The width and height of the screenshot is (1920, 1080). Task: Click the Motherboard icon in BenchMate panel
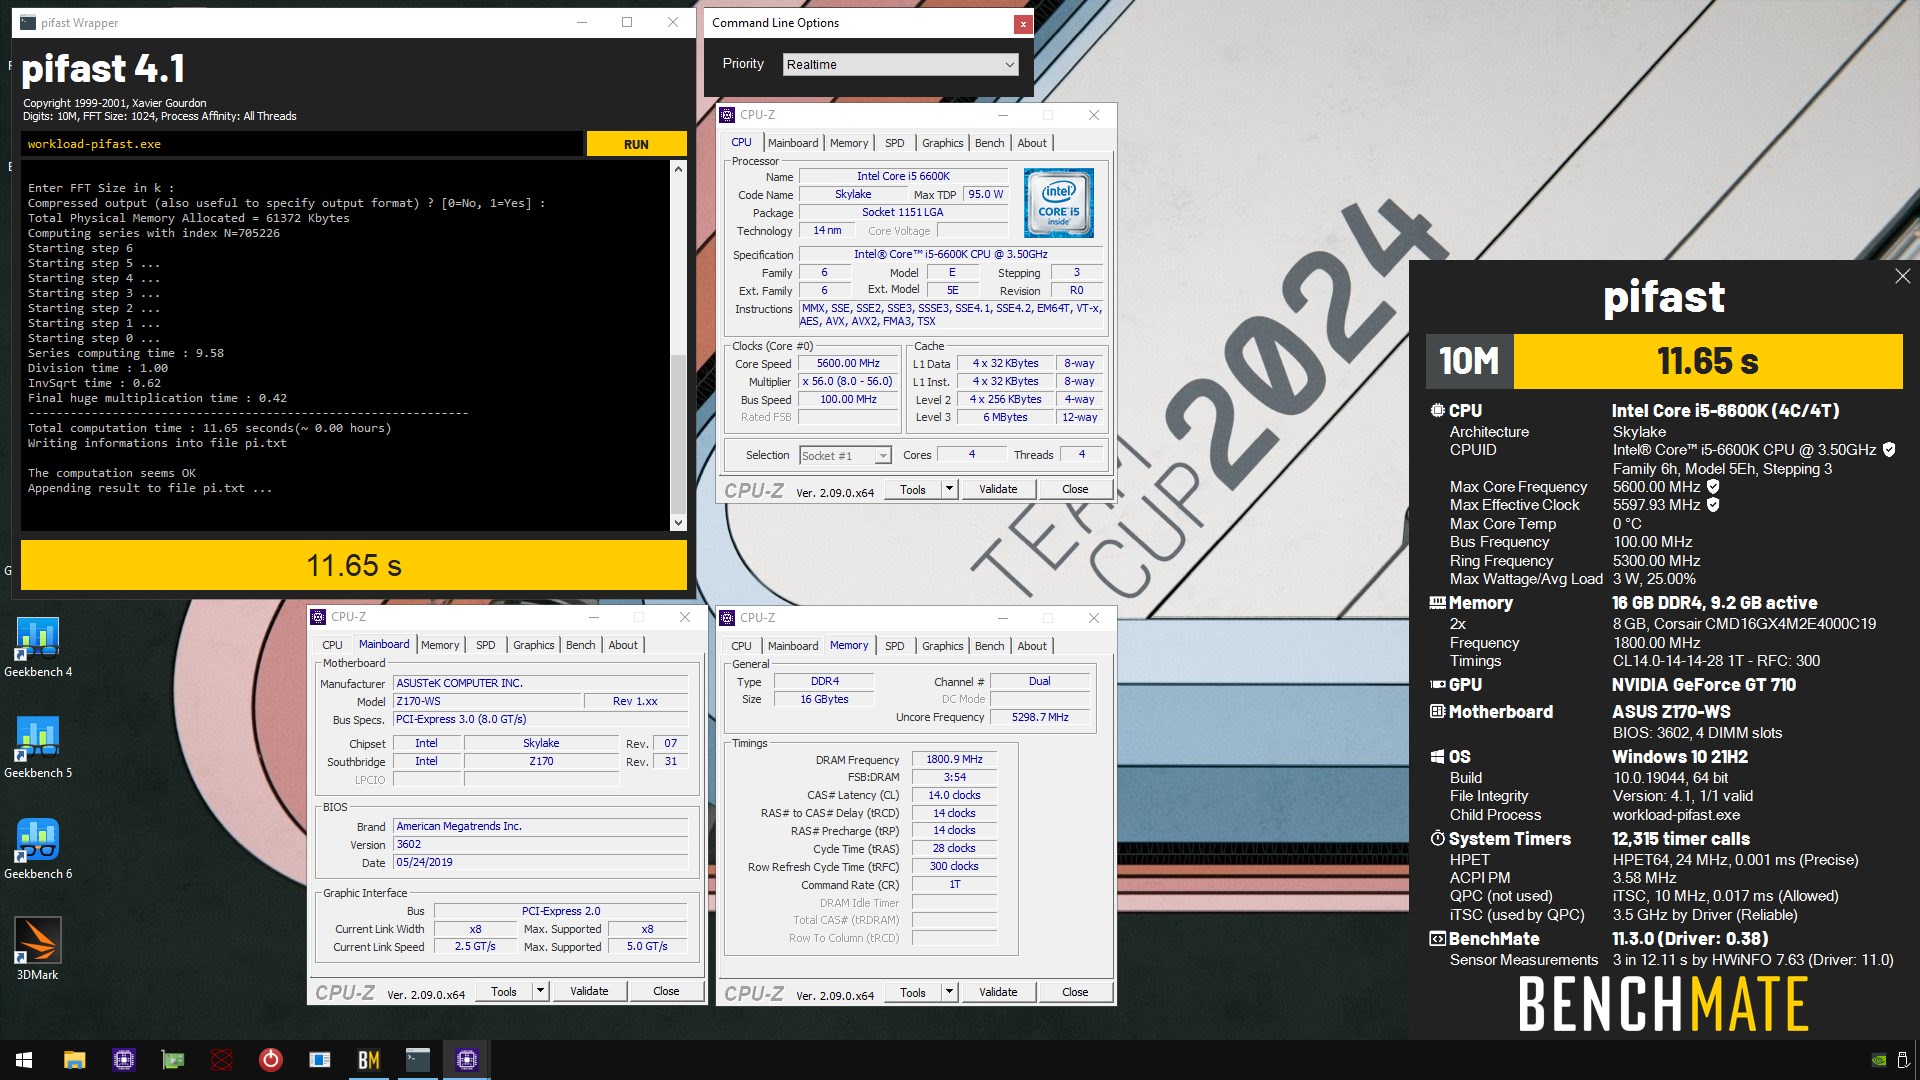tap(1437, 712)
